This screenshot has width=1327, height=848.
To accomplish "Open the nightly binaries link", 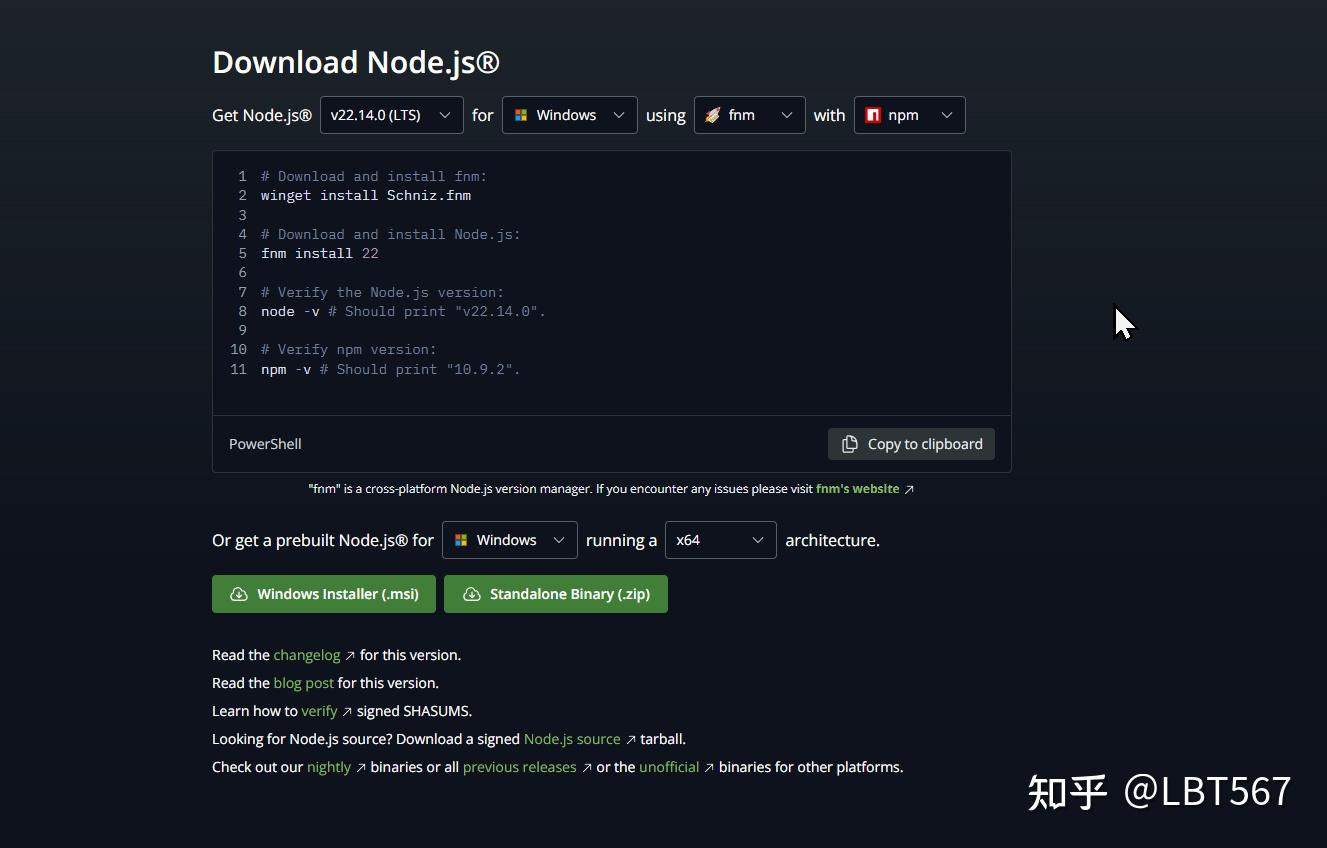I will (329, 767).
